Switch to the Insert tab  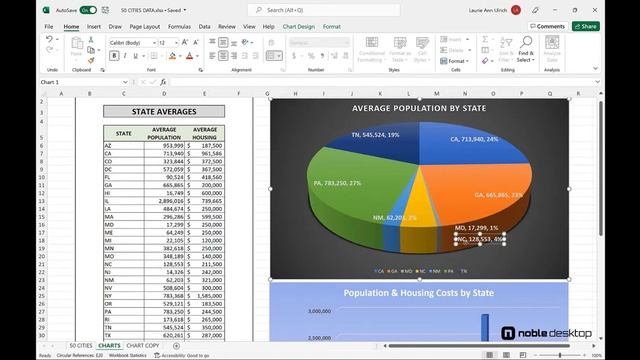(93, 27)
